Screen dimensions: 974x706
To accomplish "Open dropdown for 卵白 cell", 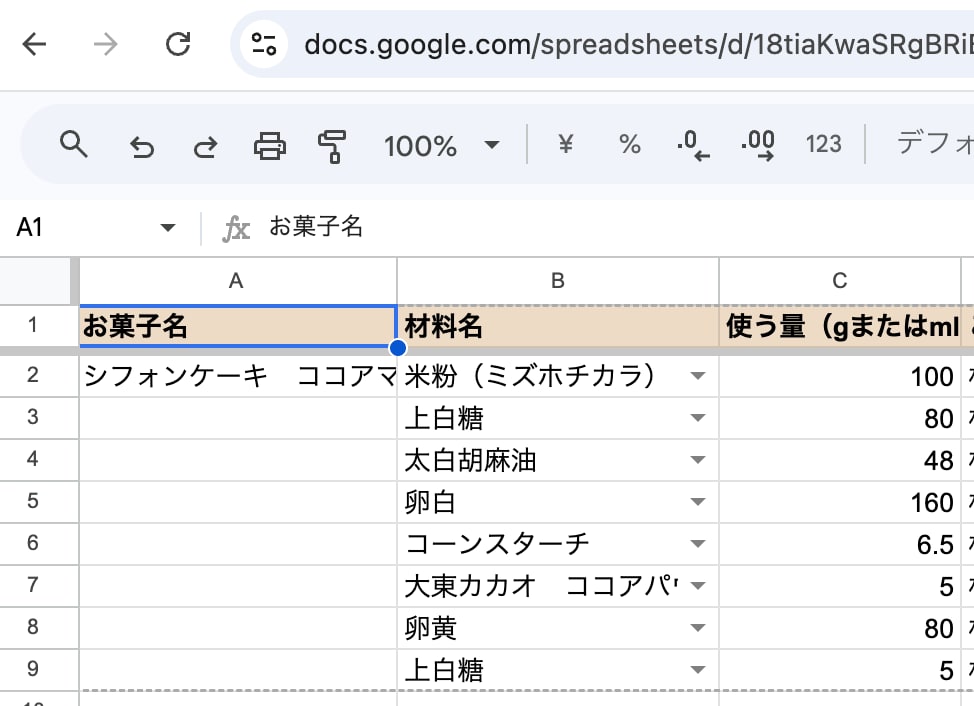I will [x=698, y=502].
